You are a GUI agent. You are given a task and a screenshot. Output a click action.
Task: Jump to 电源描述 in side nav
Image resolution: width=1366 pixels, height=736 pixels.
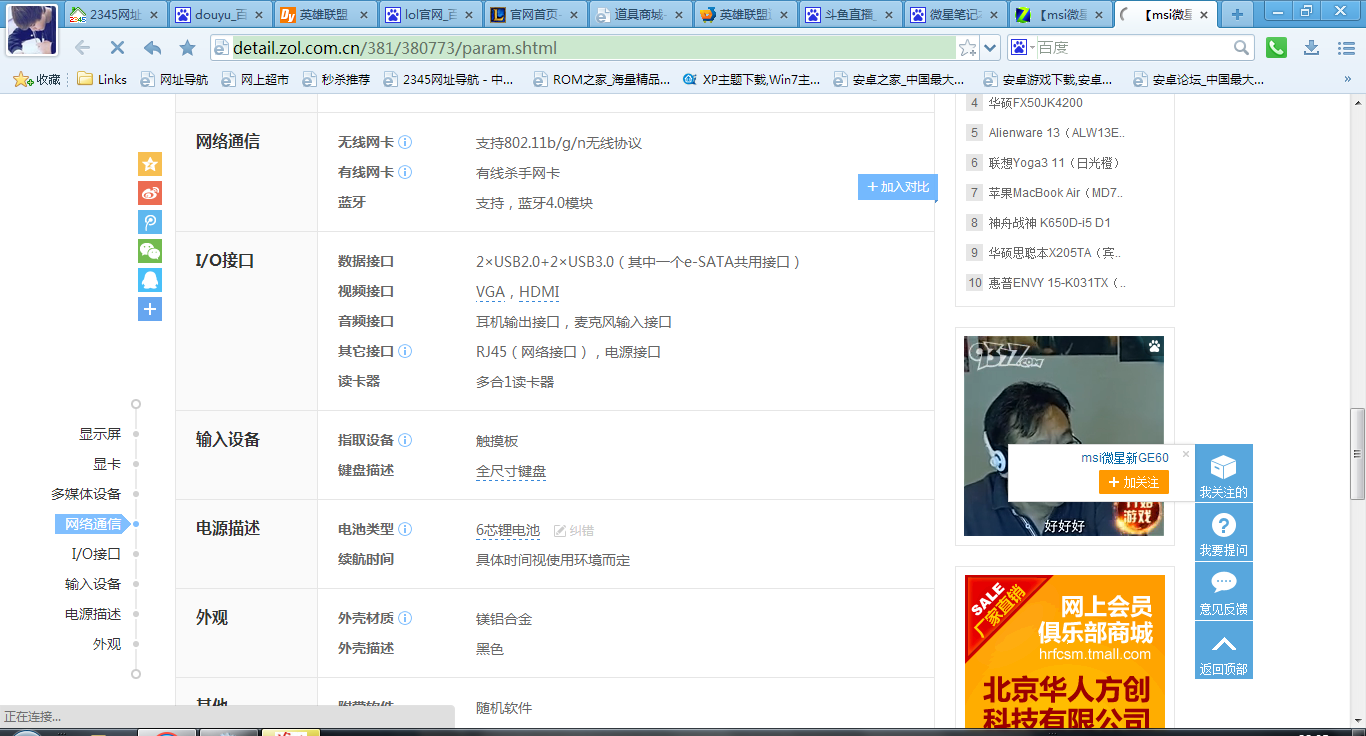pyautogui.click(x=93, y=614)
